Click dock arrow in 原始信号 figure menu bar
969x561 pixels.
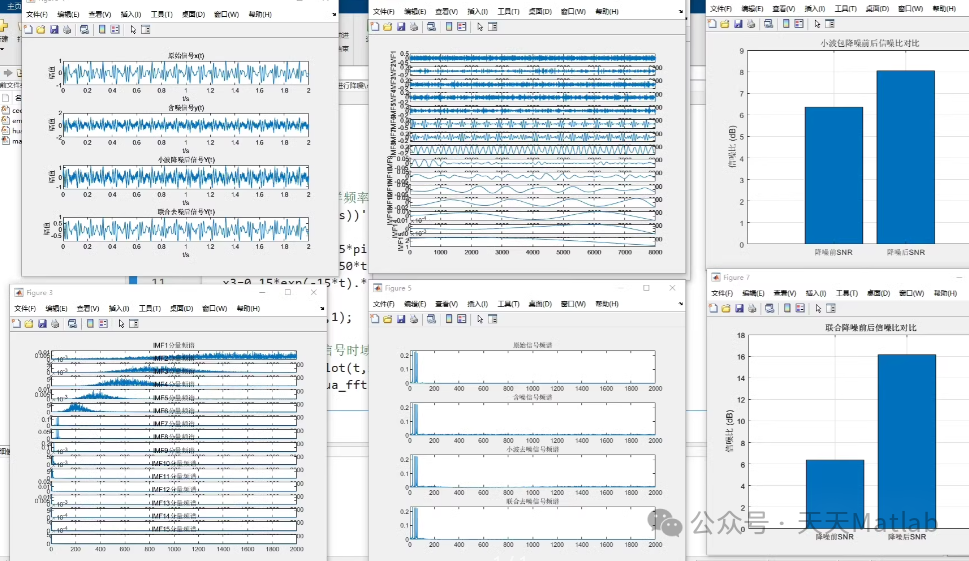pyautogui.click(x=334, y=14)
